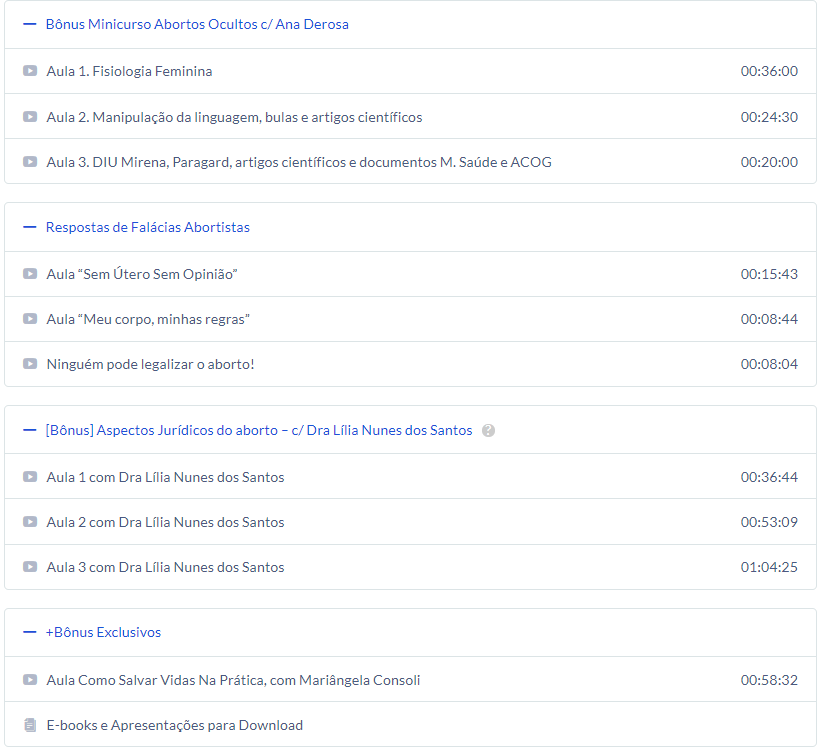Open Aula 3 com Dra Lília Nunes dos Santos

click(x=165, y=567)
